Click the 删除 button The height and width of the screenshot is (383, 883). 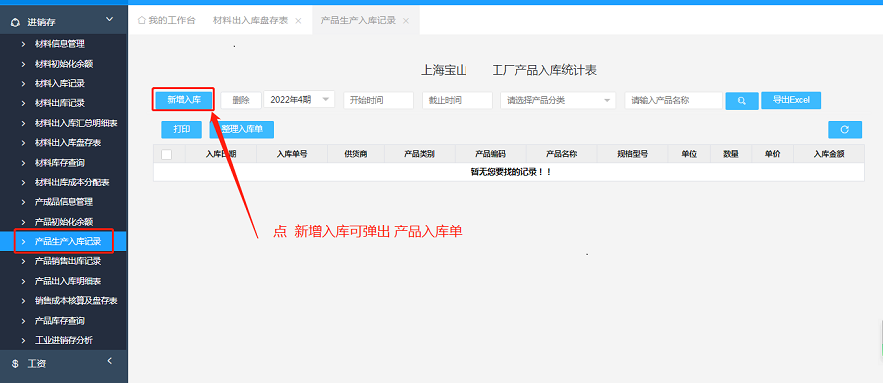point(240,100)
